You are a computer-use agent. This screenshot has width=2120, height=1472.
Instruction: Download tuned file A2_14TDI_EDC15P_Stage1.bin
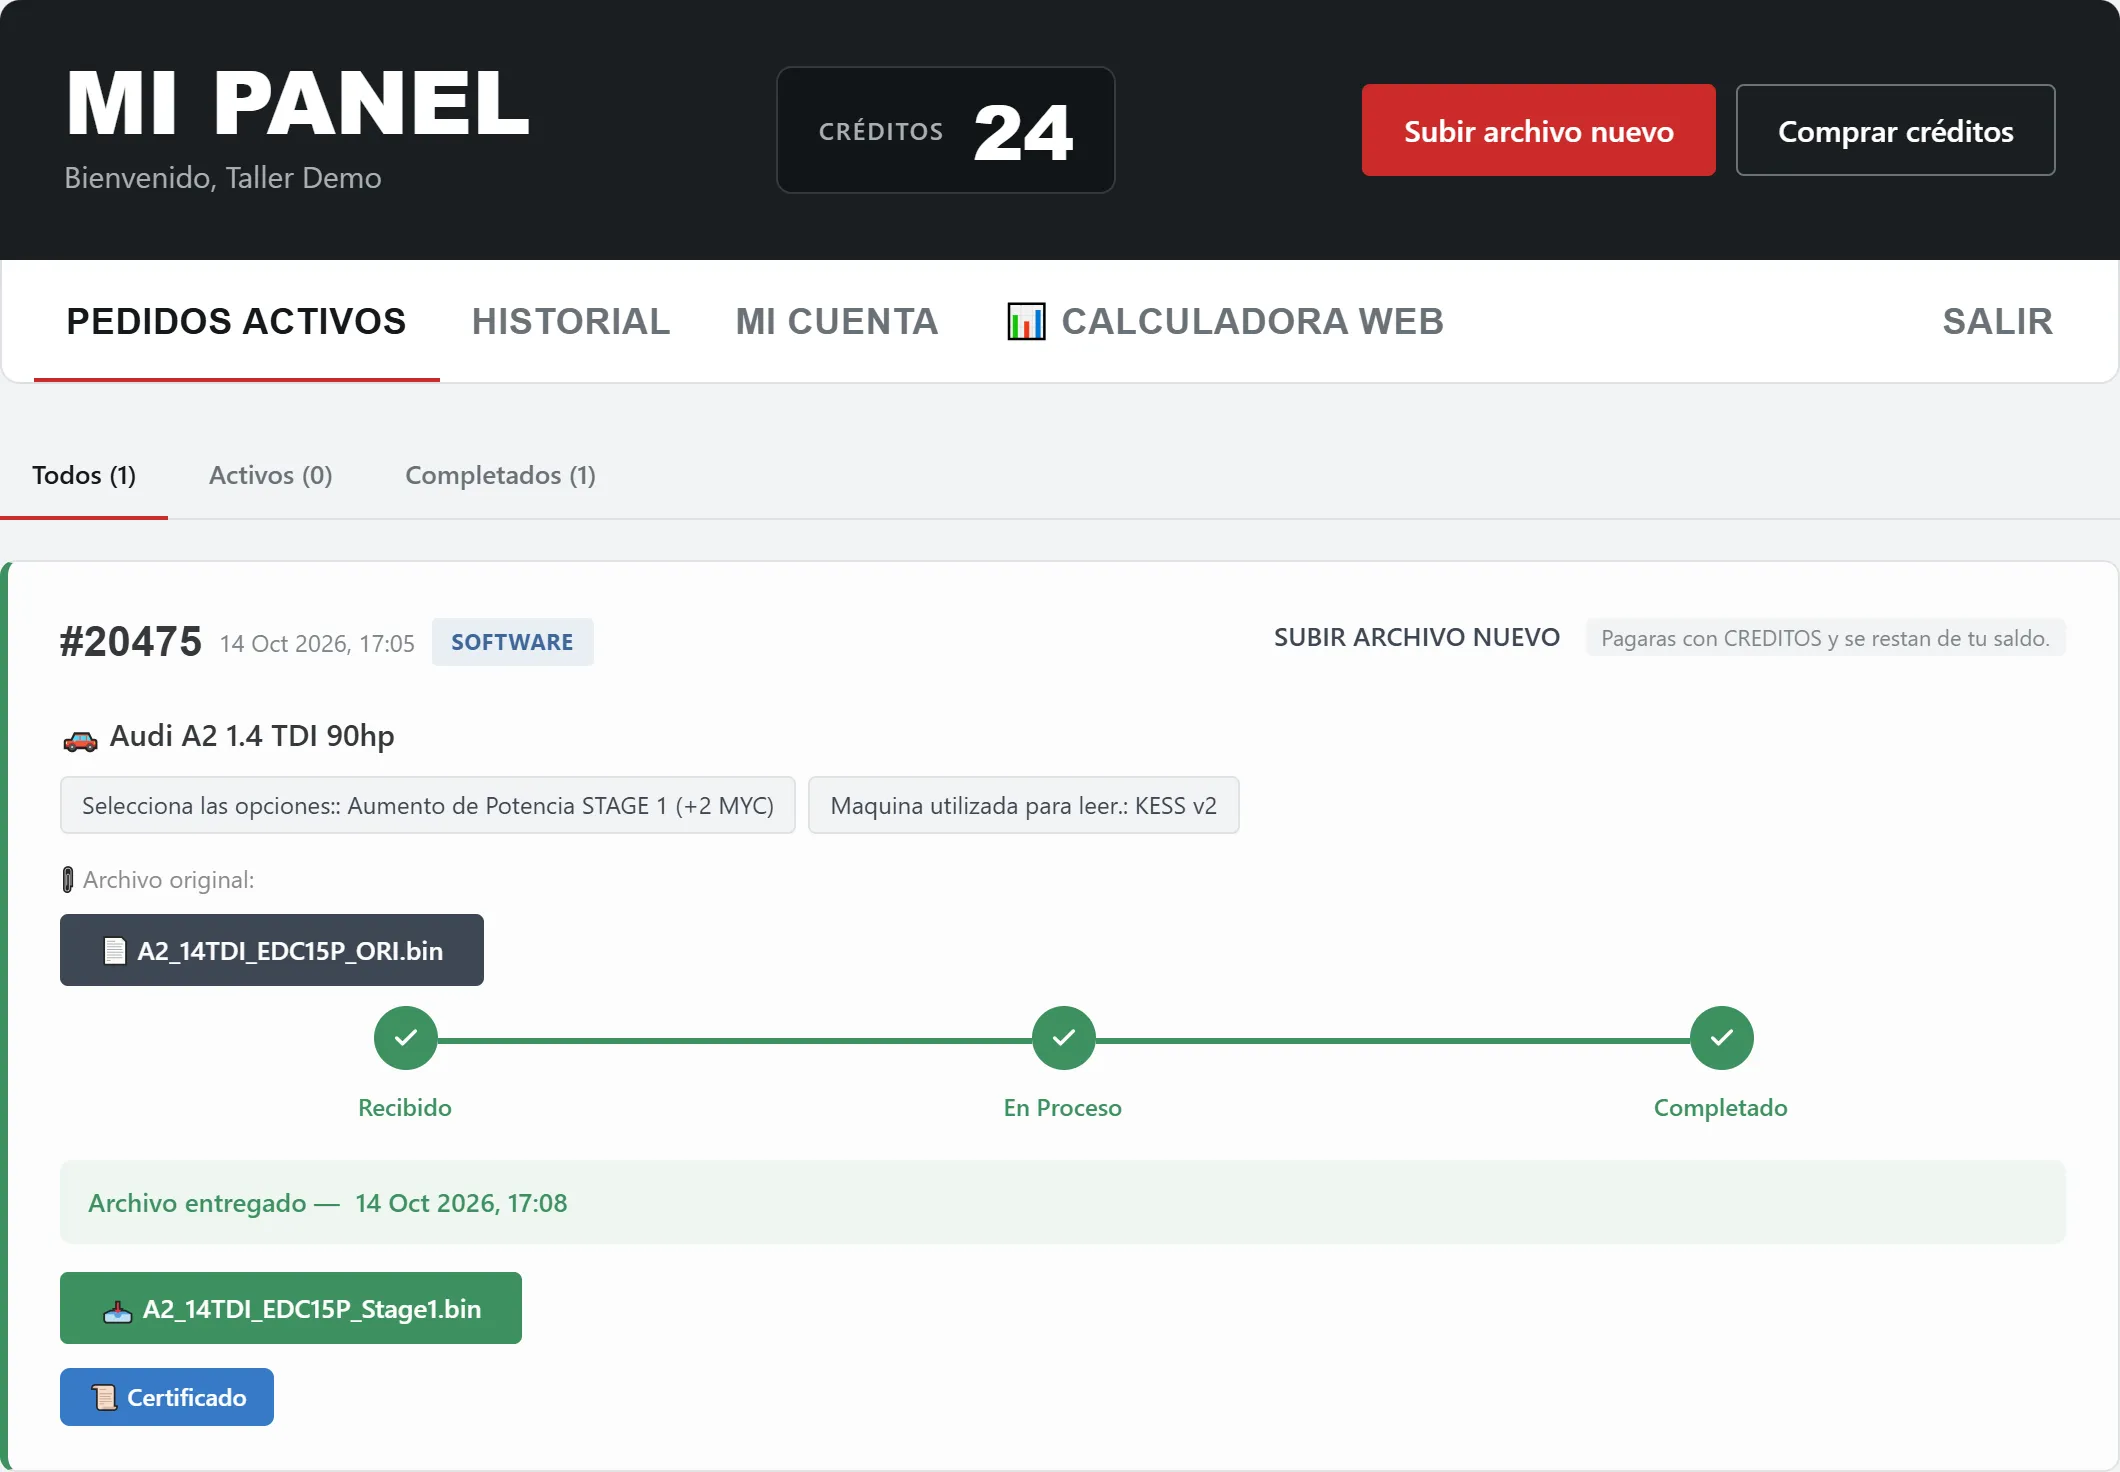[x=291, y=1308]
